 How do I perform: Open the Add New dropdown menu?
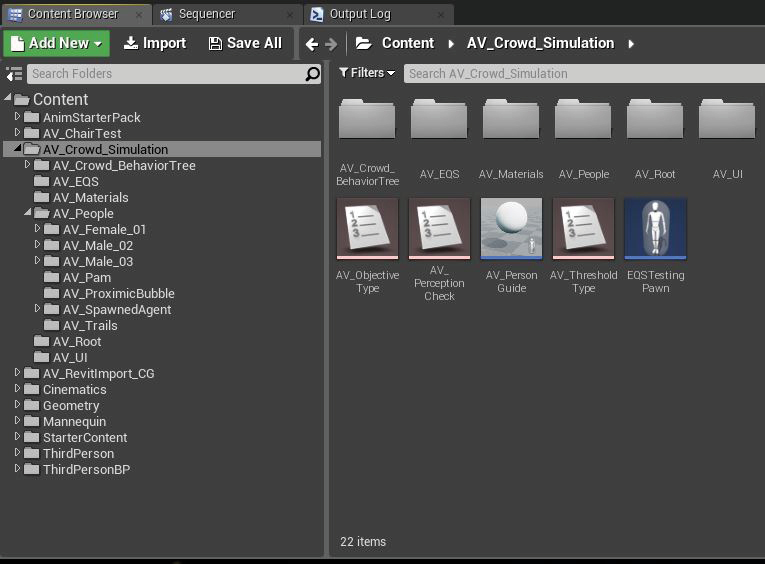point(57,43)
